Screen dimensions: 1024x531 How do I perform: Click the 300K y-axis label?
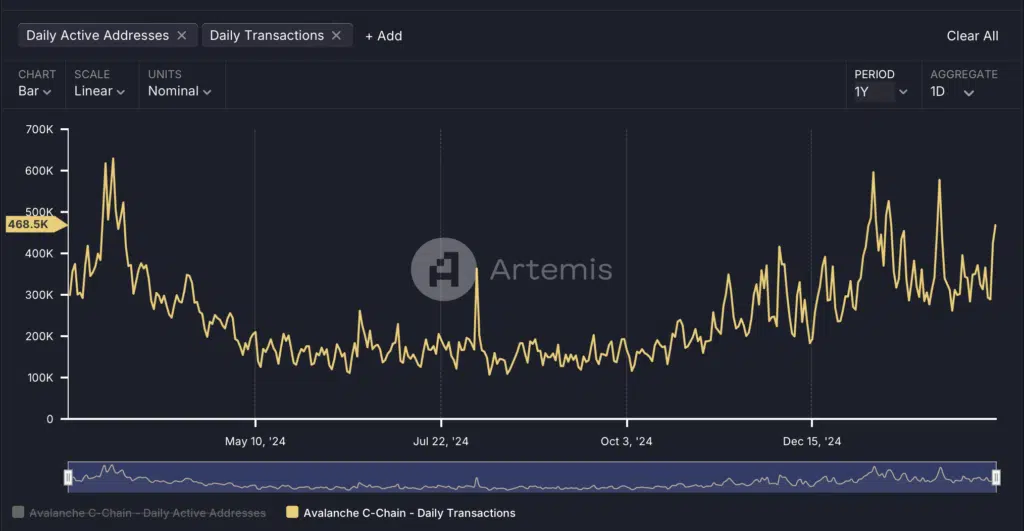tap(40, 295)
